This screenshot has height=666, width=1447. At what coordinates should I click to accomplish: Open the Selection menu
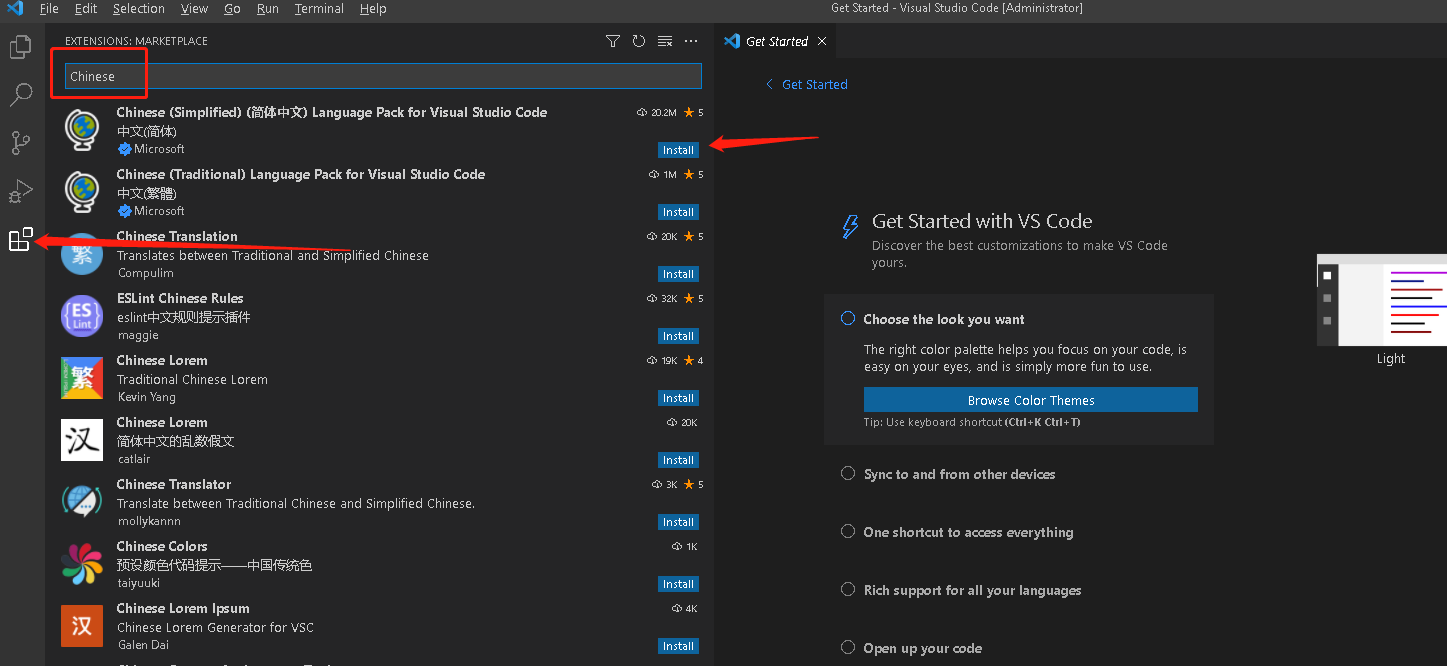[138, 9]
